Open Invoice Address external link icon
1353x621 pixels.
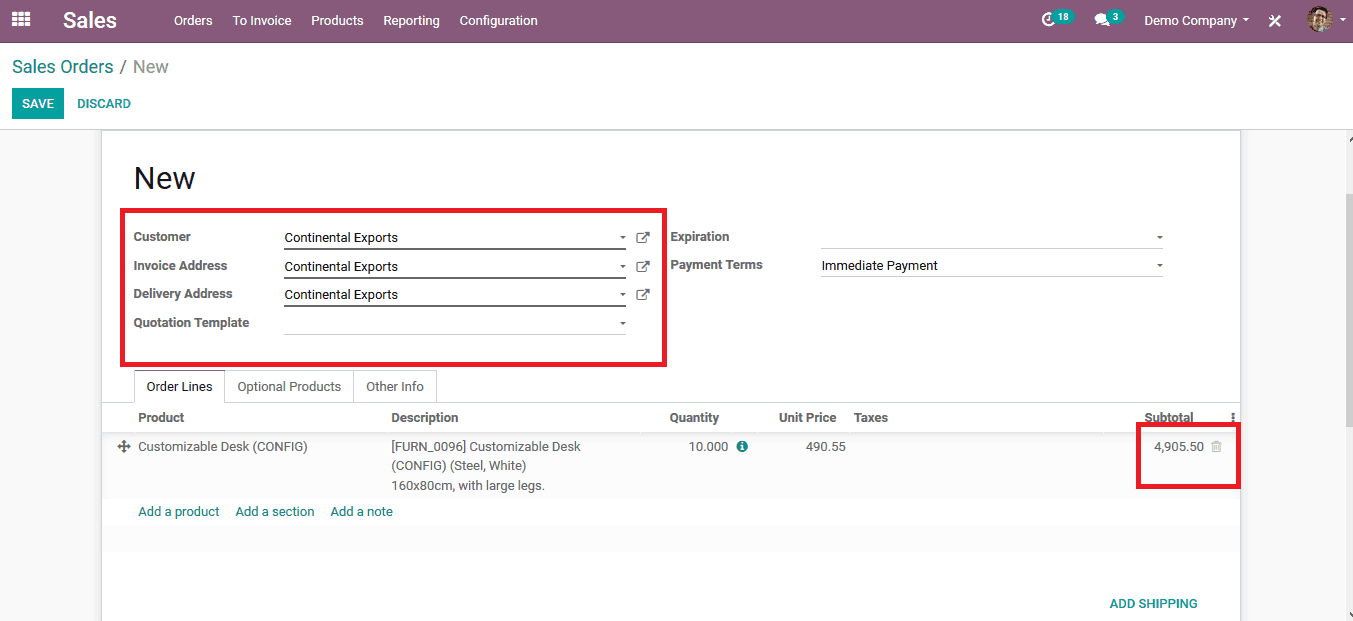(643, 266)
